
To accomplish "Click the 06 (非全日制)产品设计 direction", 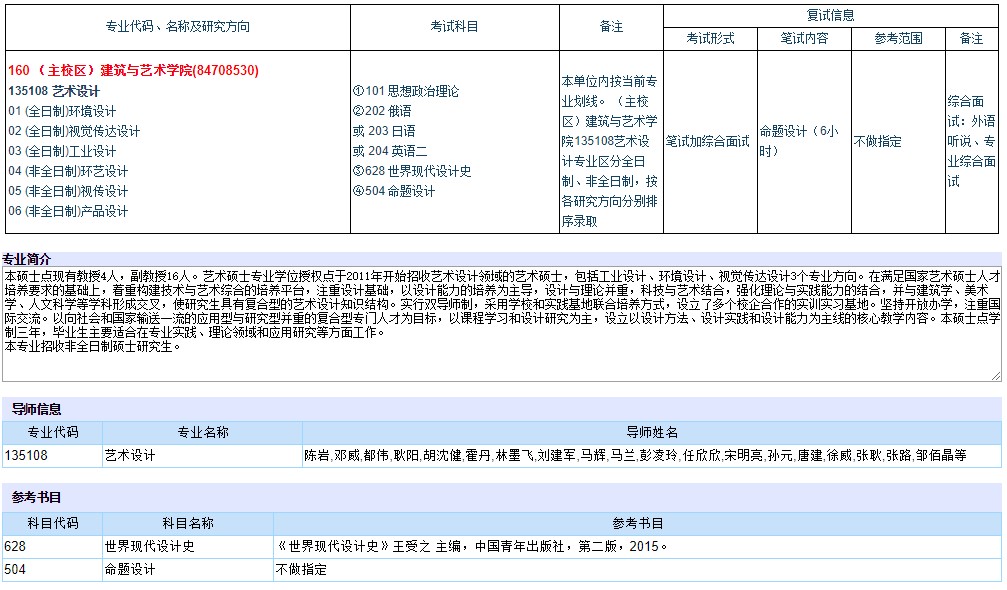I will tap(68, 211).
